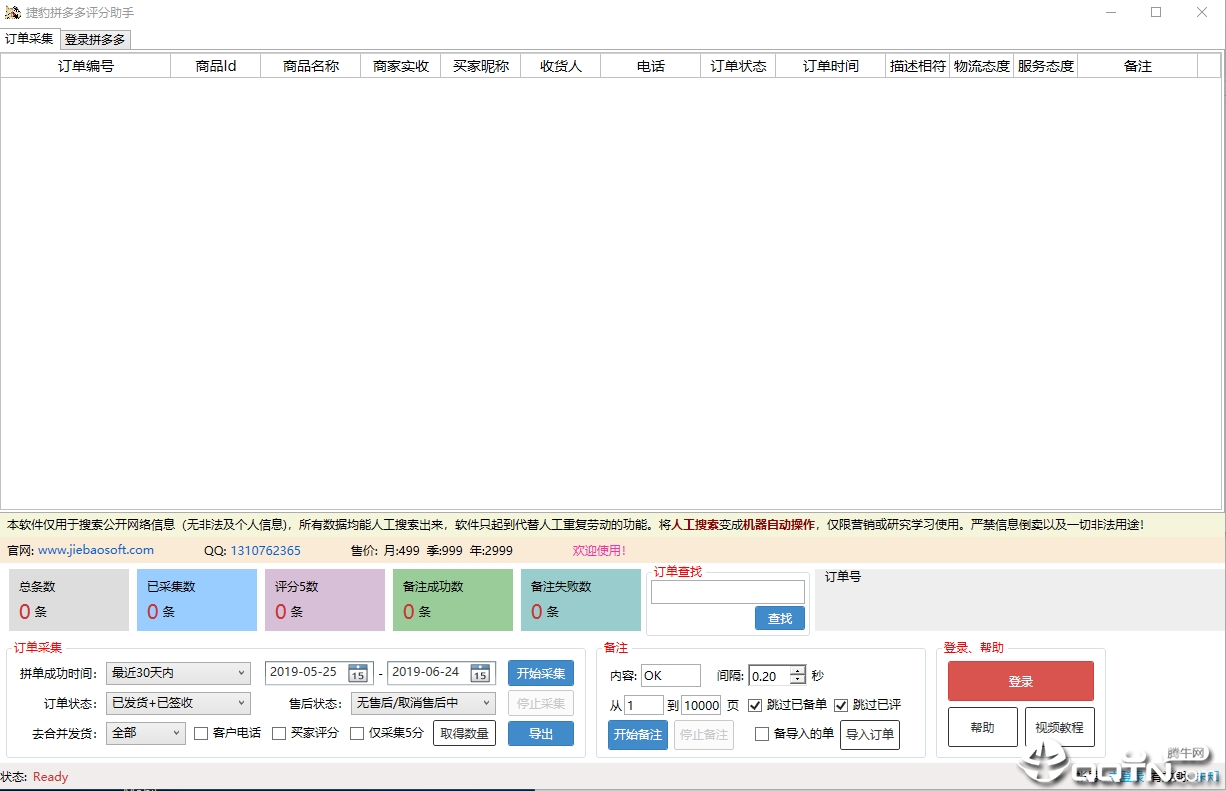Image resolution: width=1226 pixels, height=791 pixels.
Task: Switch to 登录拼多多 tab
Action: click(95, 40)
